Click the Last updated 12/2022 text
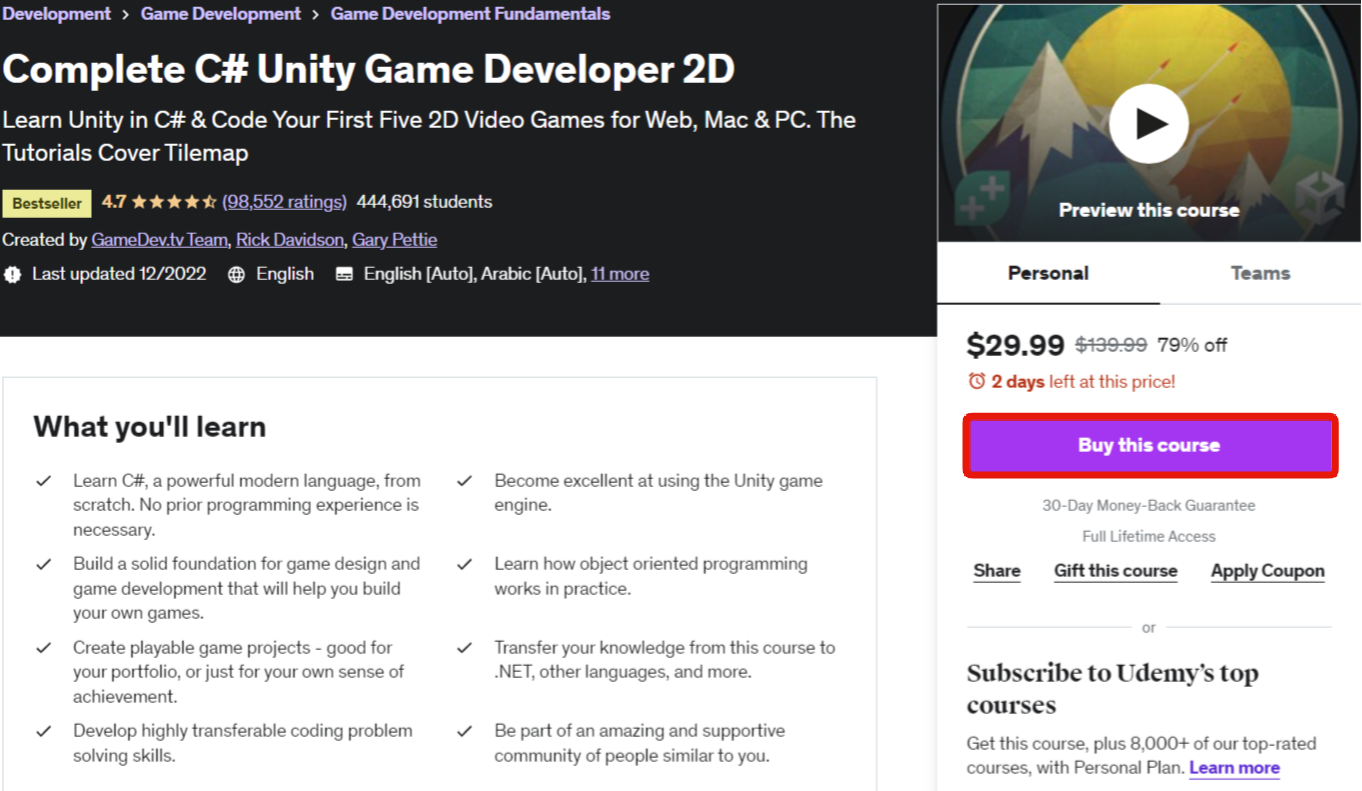 point(119,274)
